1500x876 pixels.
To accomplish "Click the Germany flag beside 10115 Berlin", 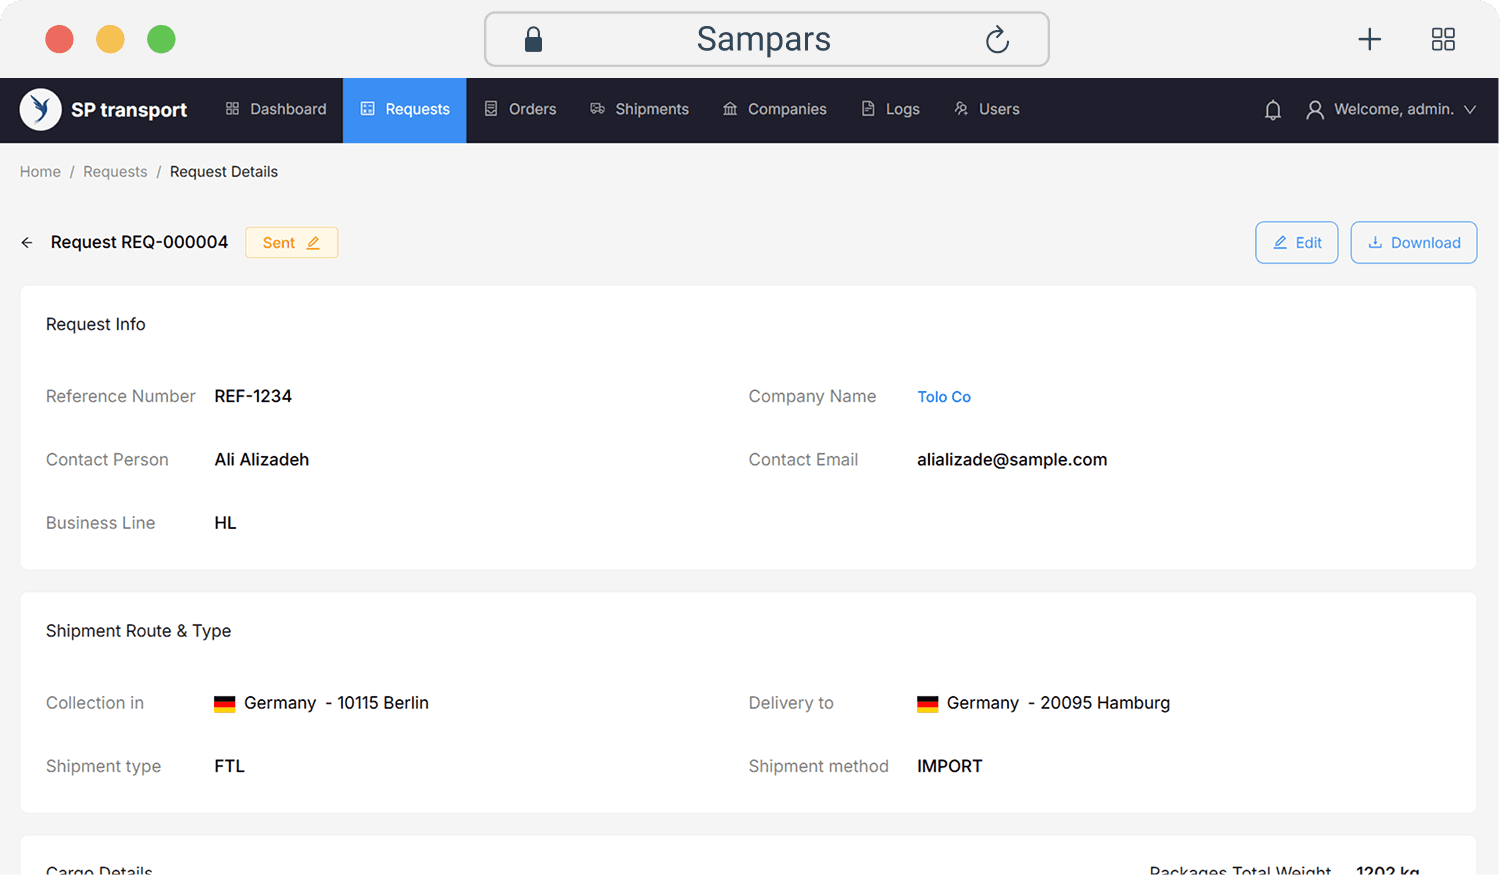I will [x=225, y=704].
